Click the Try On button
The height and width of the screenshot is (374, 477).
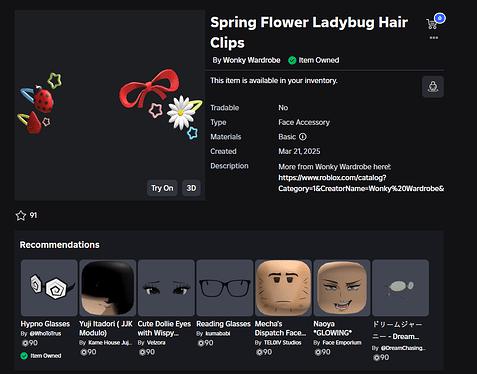tap(162, 188)
